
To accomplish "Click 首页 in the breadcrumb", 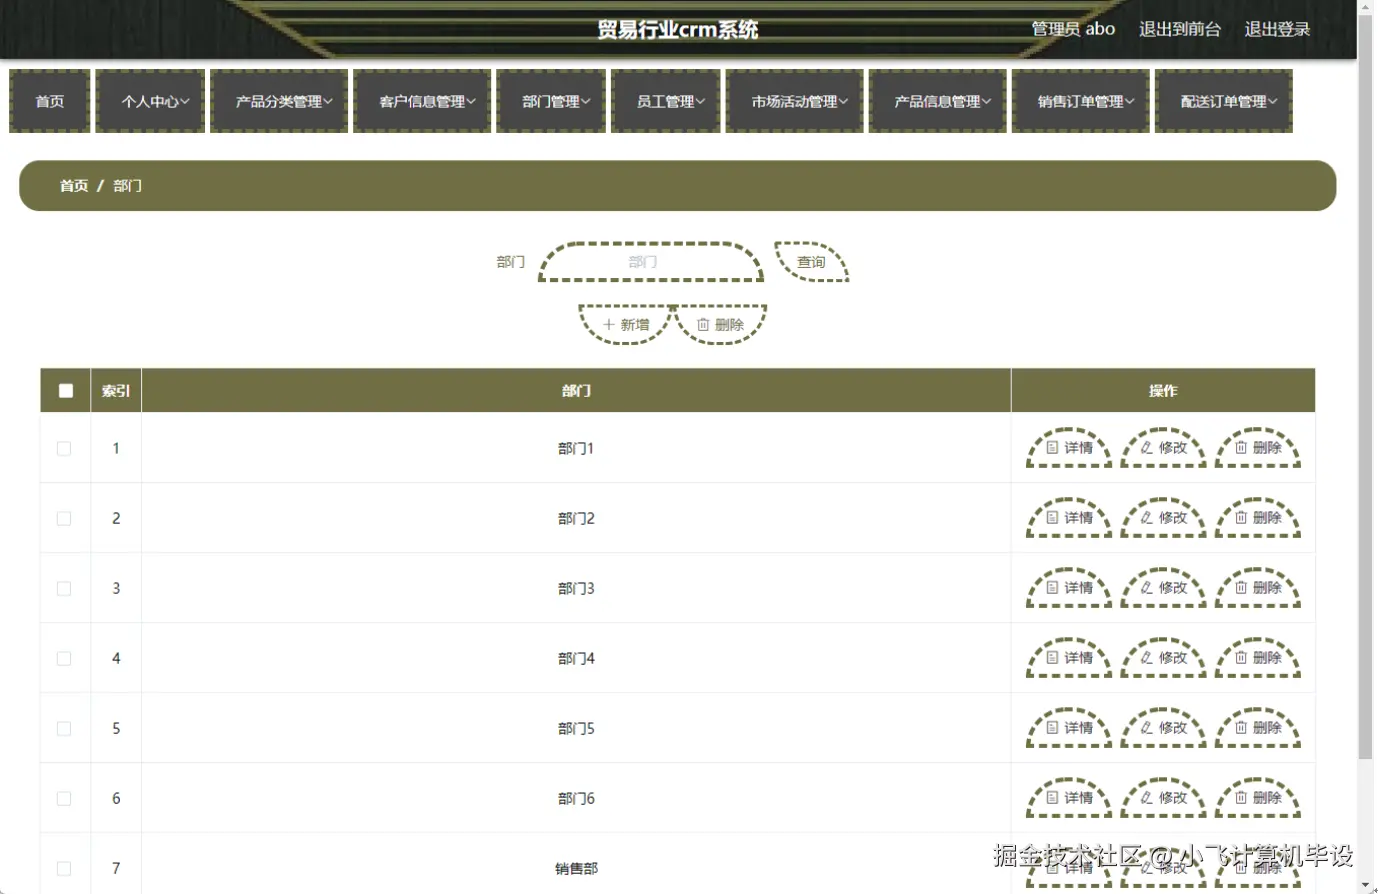I will 74,186.
